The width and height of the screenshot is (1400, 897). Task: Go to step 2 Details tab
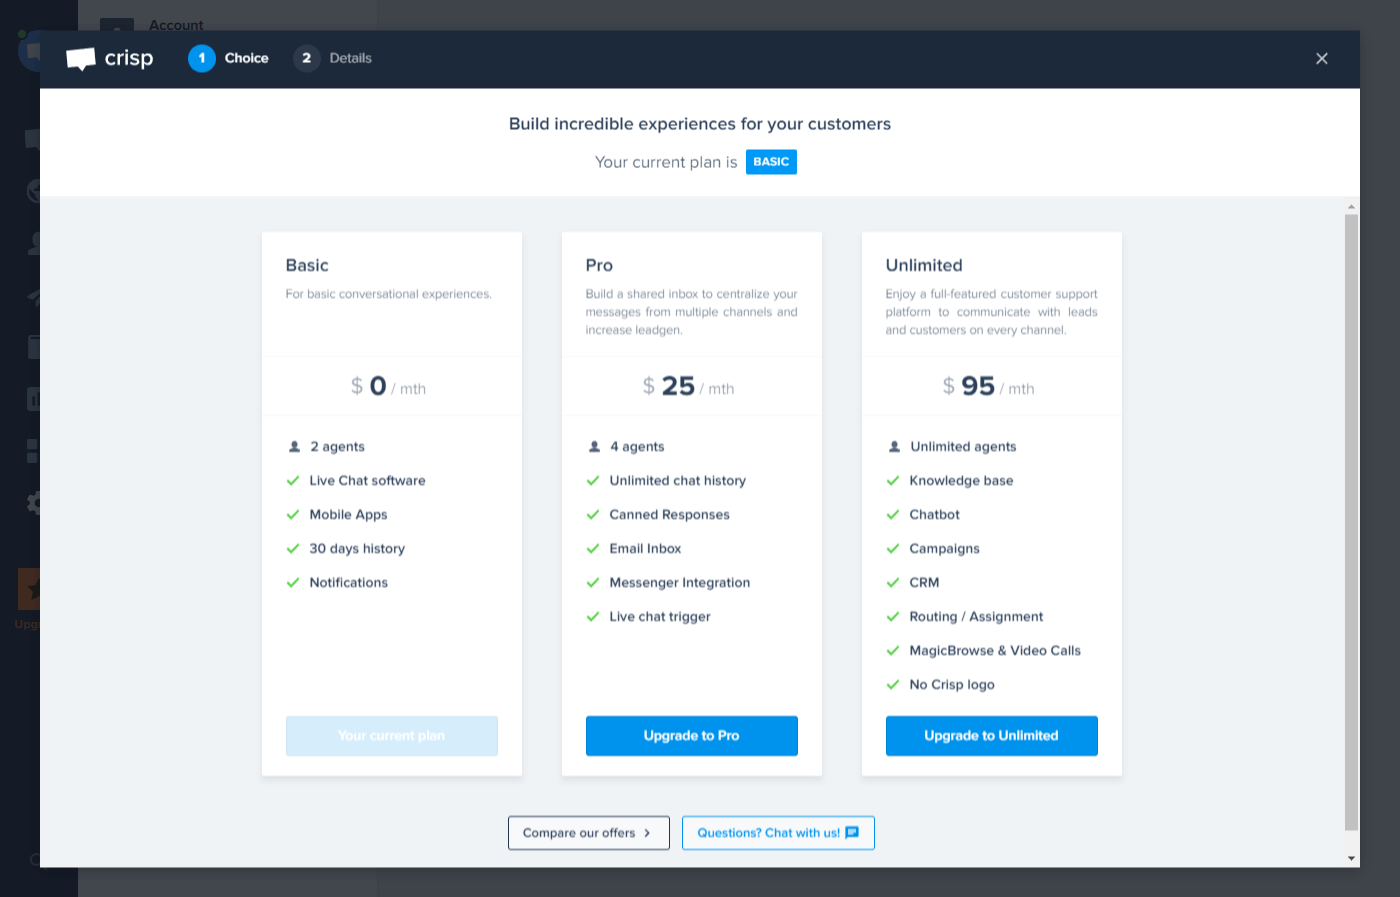[x=333, y=58]
